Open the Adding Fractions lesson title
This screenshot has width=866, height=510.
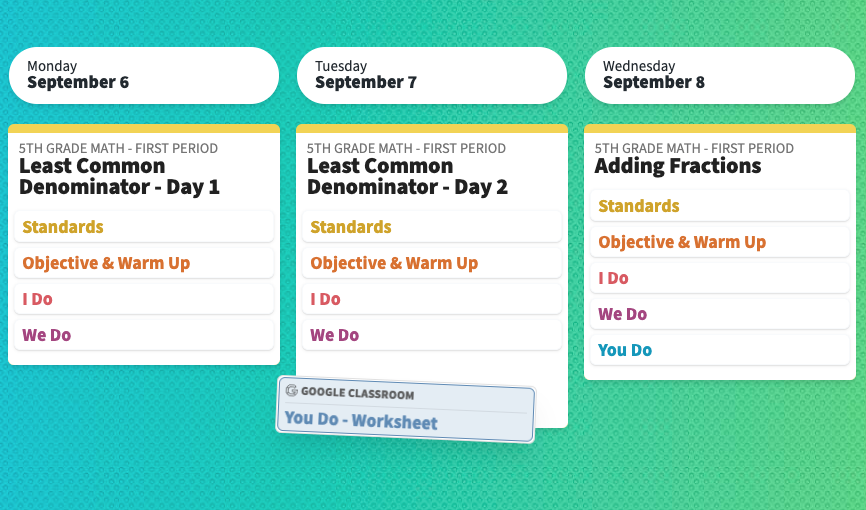point(678,166)
